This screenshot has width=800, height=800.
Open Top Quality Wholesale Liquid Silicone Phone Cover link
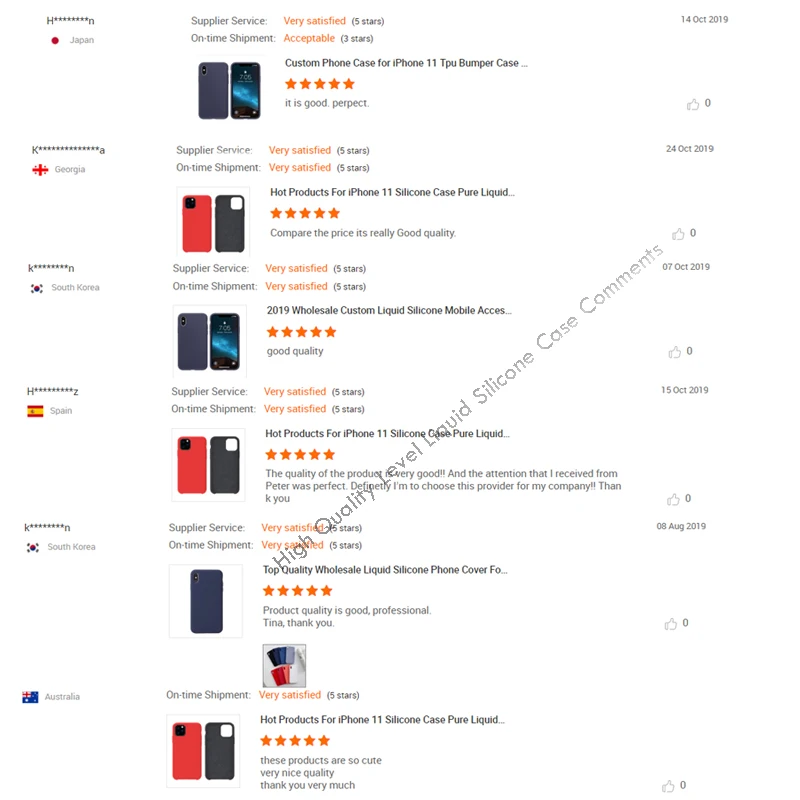tap(385, 569)
